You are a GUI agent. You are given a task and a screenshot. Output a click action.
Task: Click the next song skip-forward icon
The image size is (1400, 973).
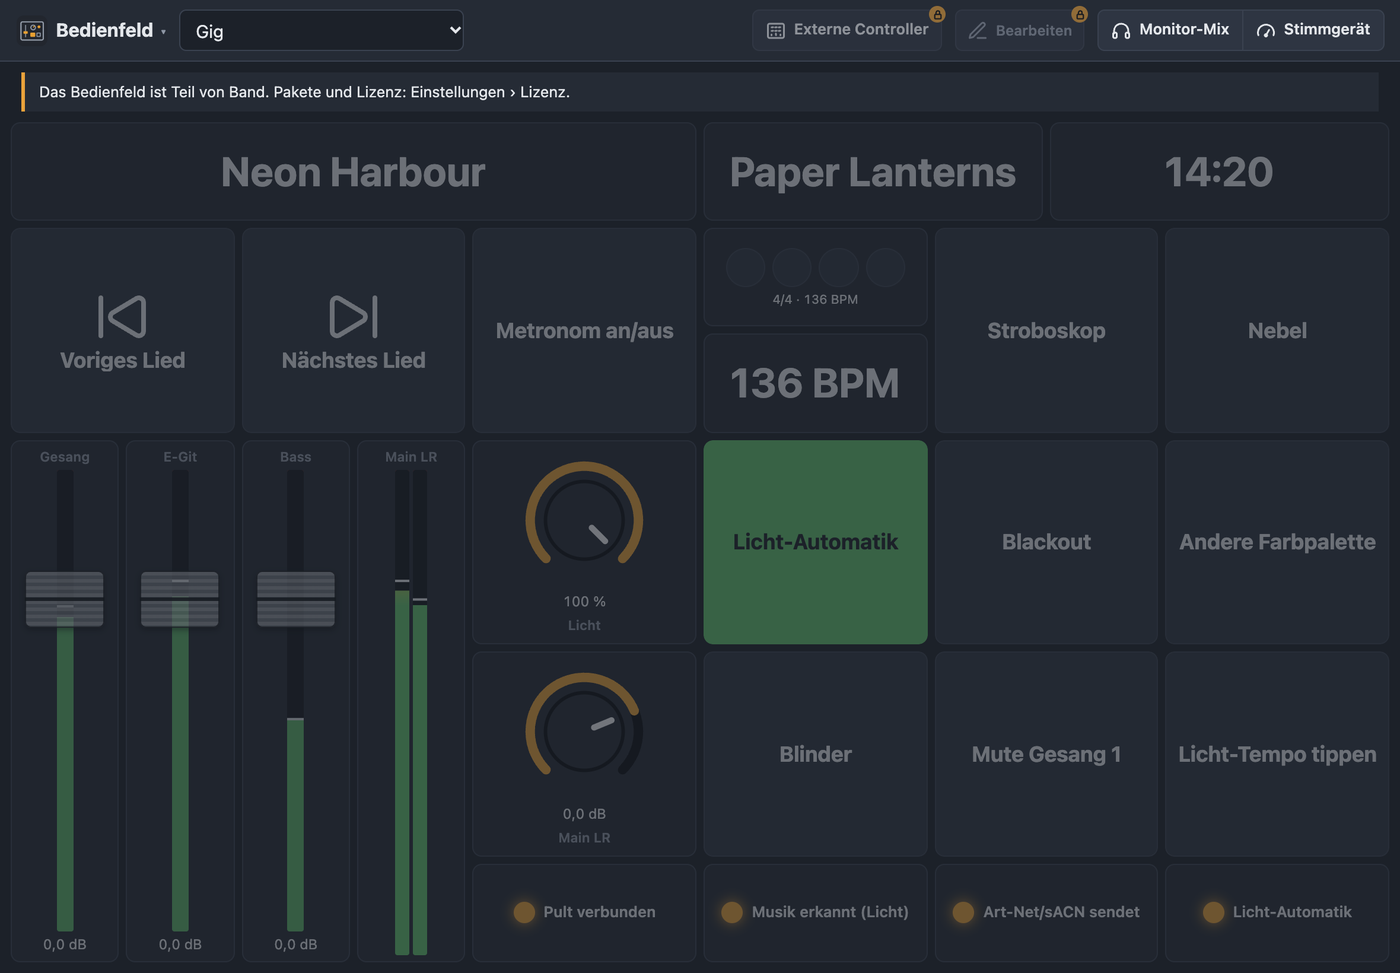[x=353, y=316]
